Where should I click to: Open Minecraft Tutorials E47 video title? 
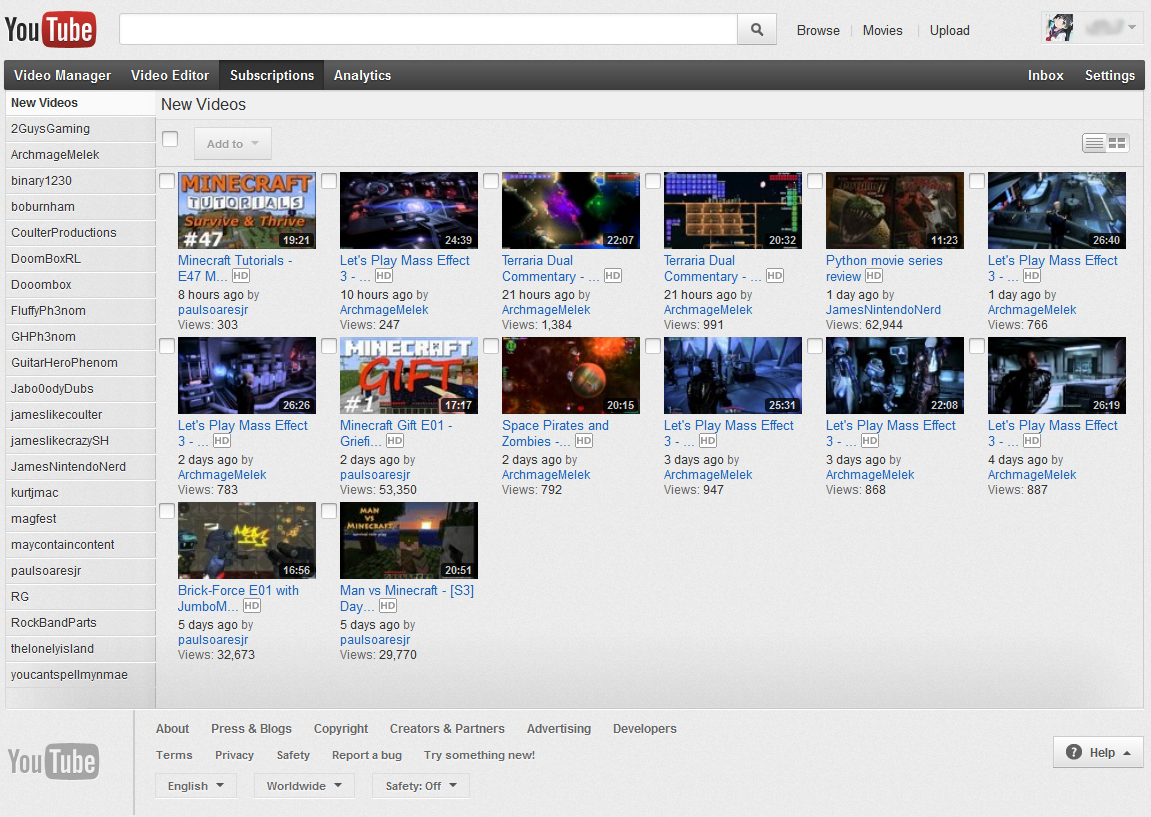[235, 268]
